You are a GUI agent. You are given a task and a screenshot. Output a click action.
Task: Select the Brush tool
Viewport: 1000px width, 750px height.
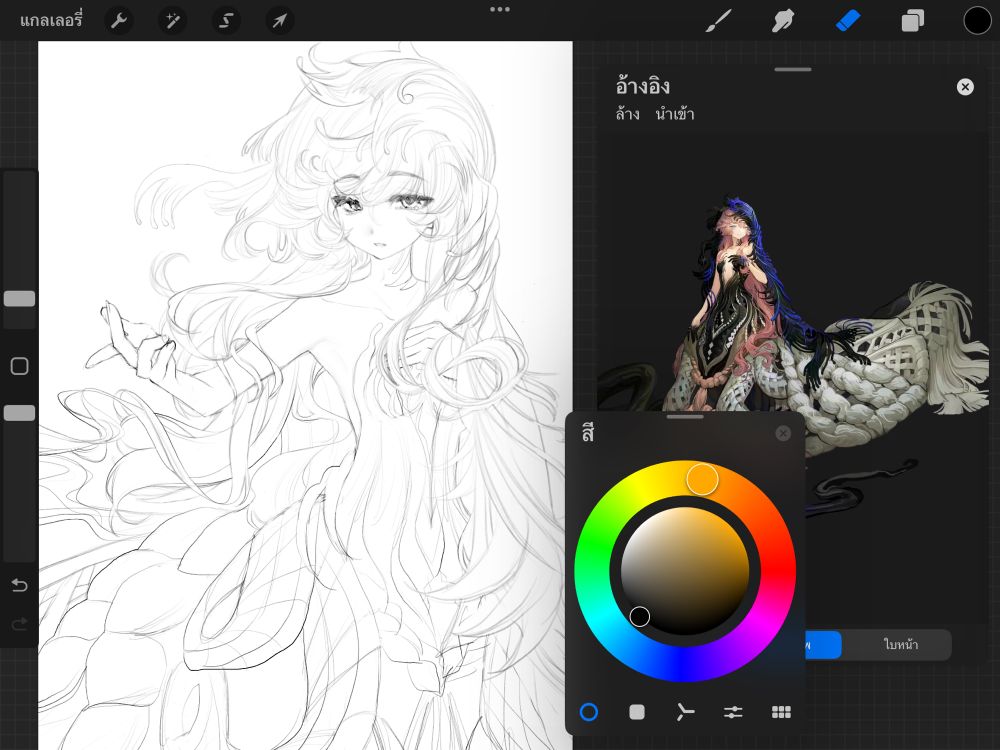719,20
